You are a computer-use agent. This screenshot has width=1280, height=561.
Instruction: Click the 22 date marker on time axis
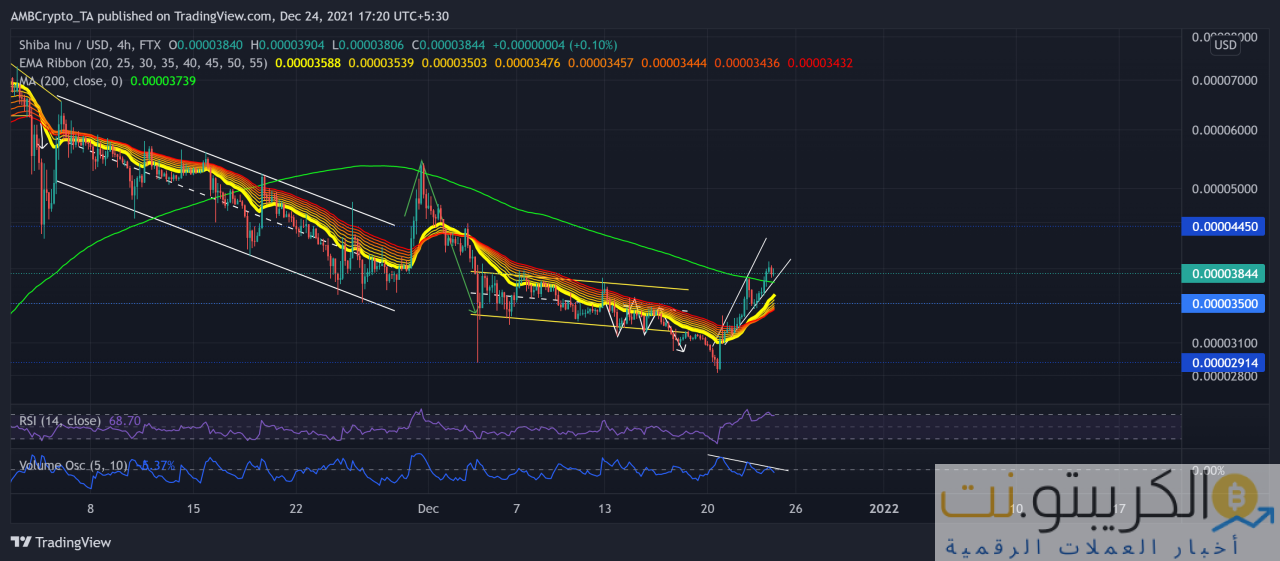click(296, 509)
